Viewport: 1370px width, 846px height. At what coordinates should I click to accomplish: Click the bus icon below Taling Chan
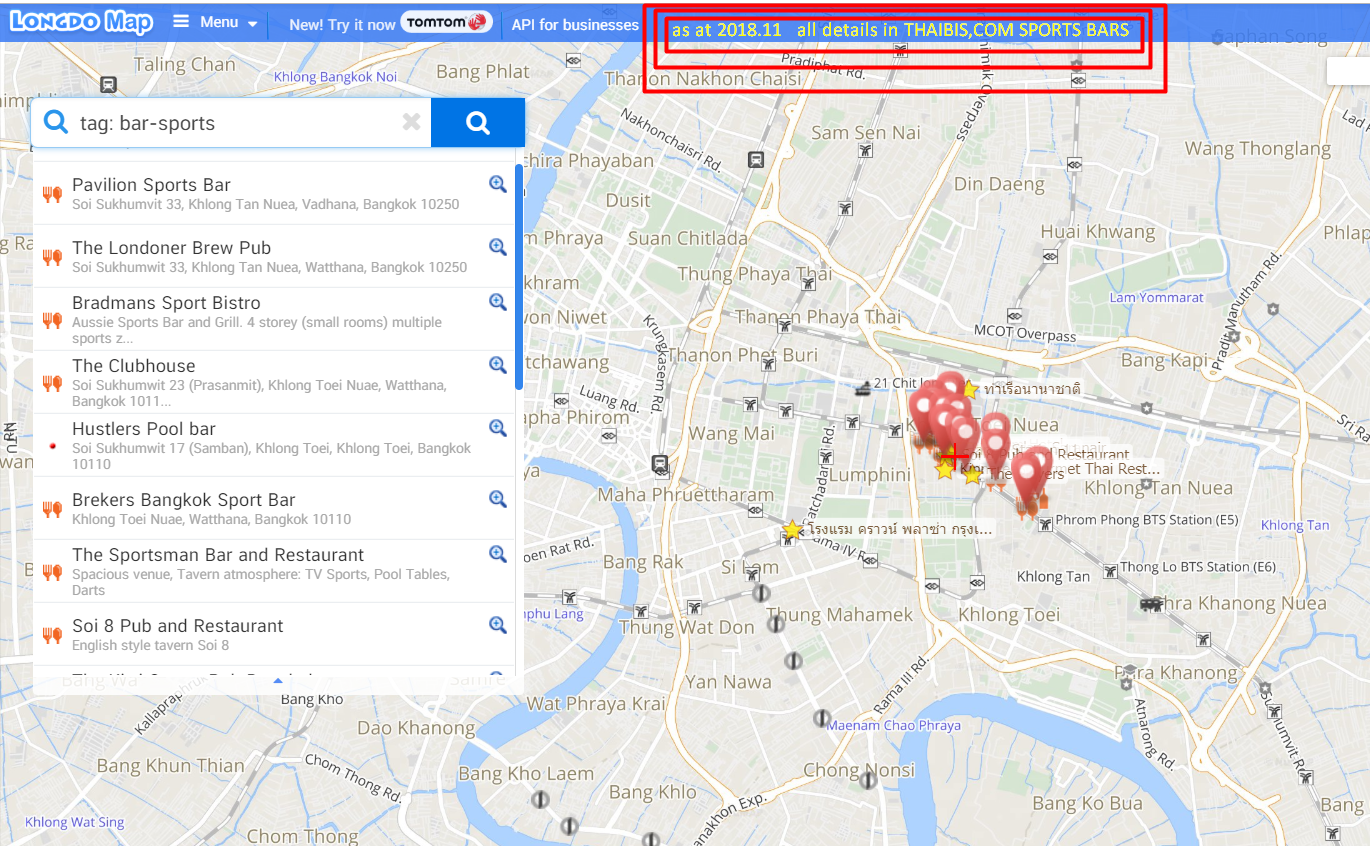coord(109,86)
